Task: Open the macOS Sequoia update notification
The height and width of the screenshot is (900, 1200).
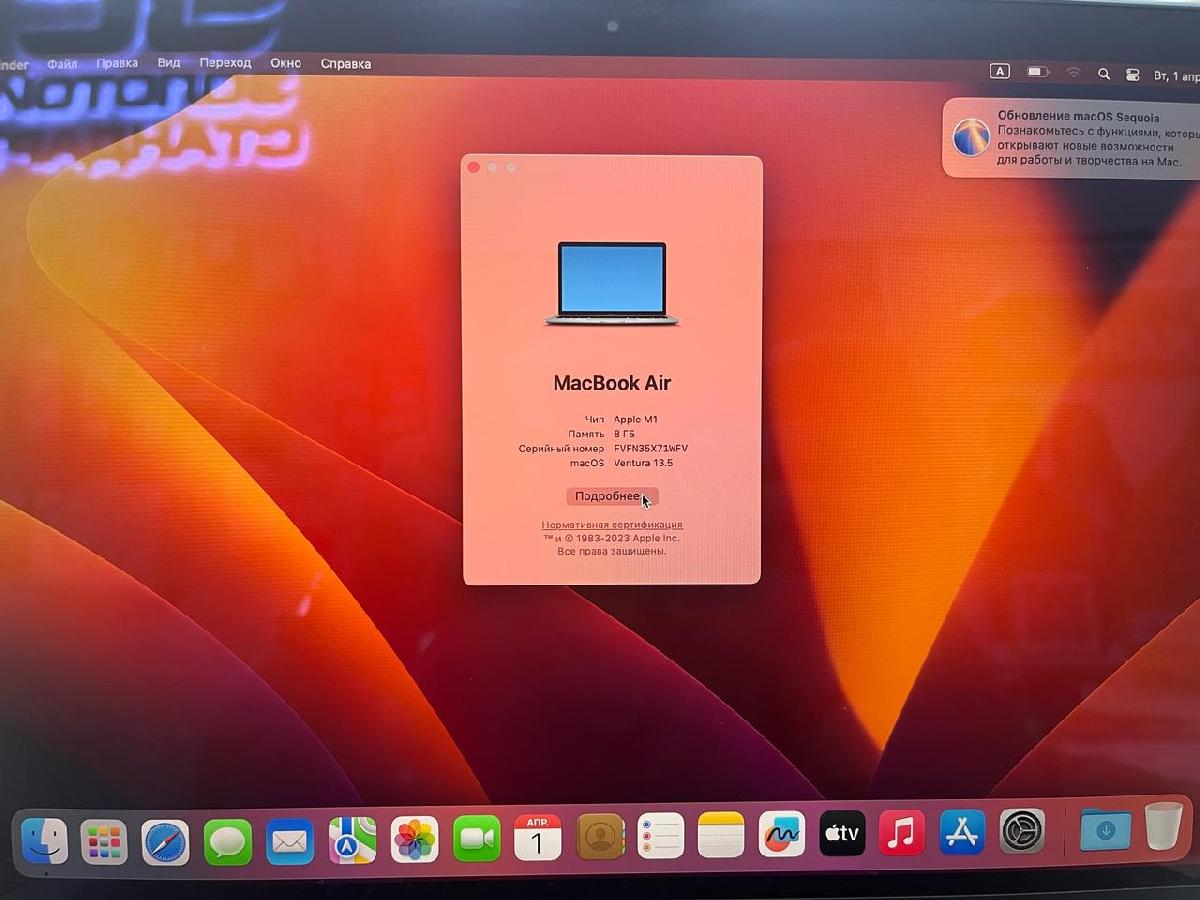Action: (x=1072, y=138)
